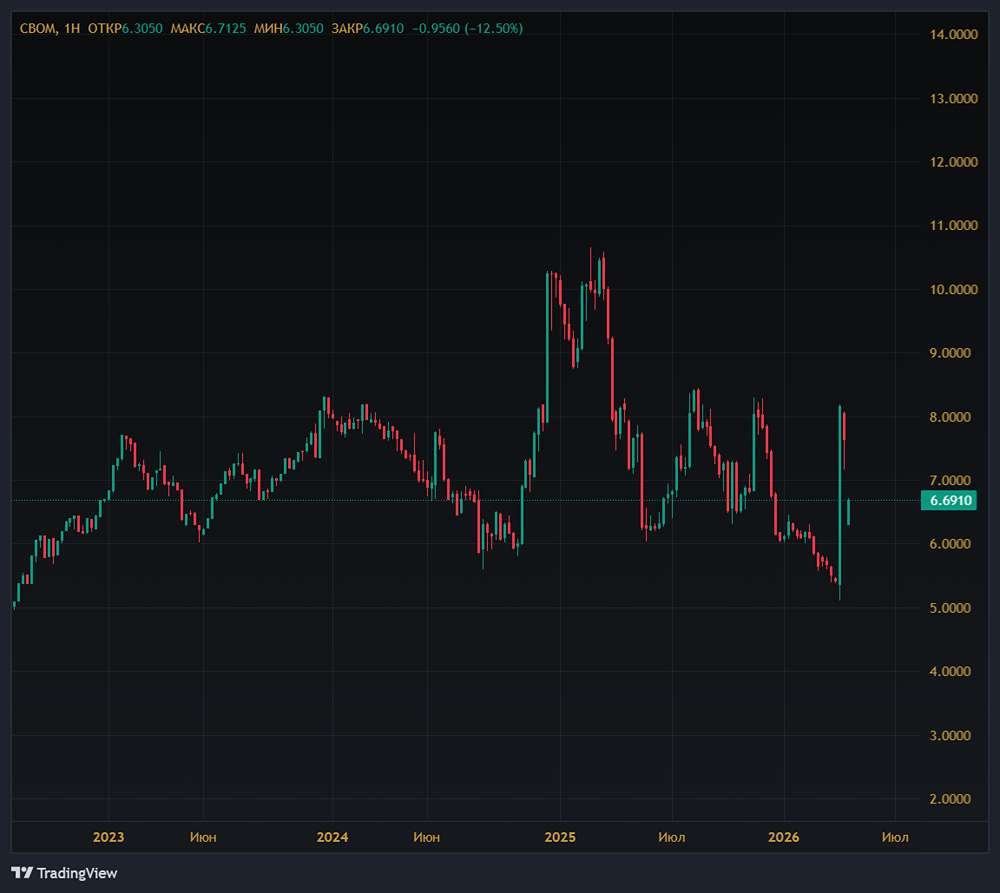Click the Июн label after 2023
This screenshot has width=1000, height=893.
coord(203,837)
